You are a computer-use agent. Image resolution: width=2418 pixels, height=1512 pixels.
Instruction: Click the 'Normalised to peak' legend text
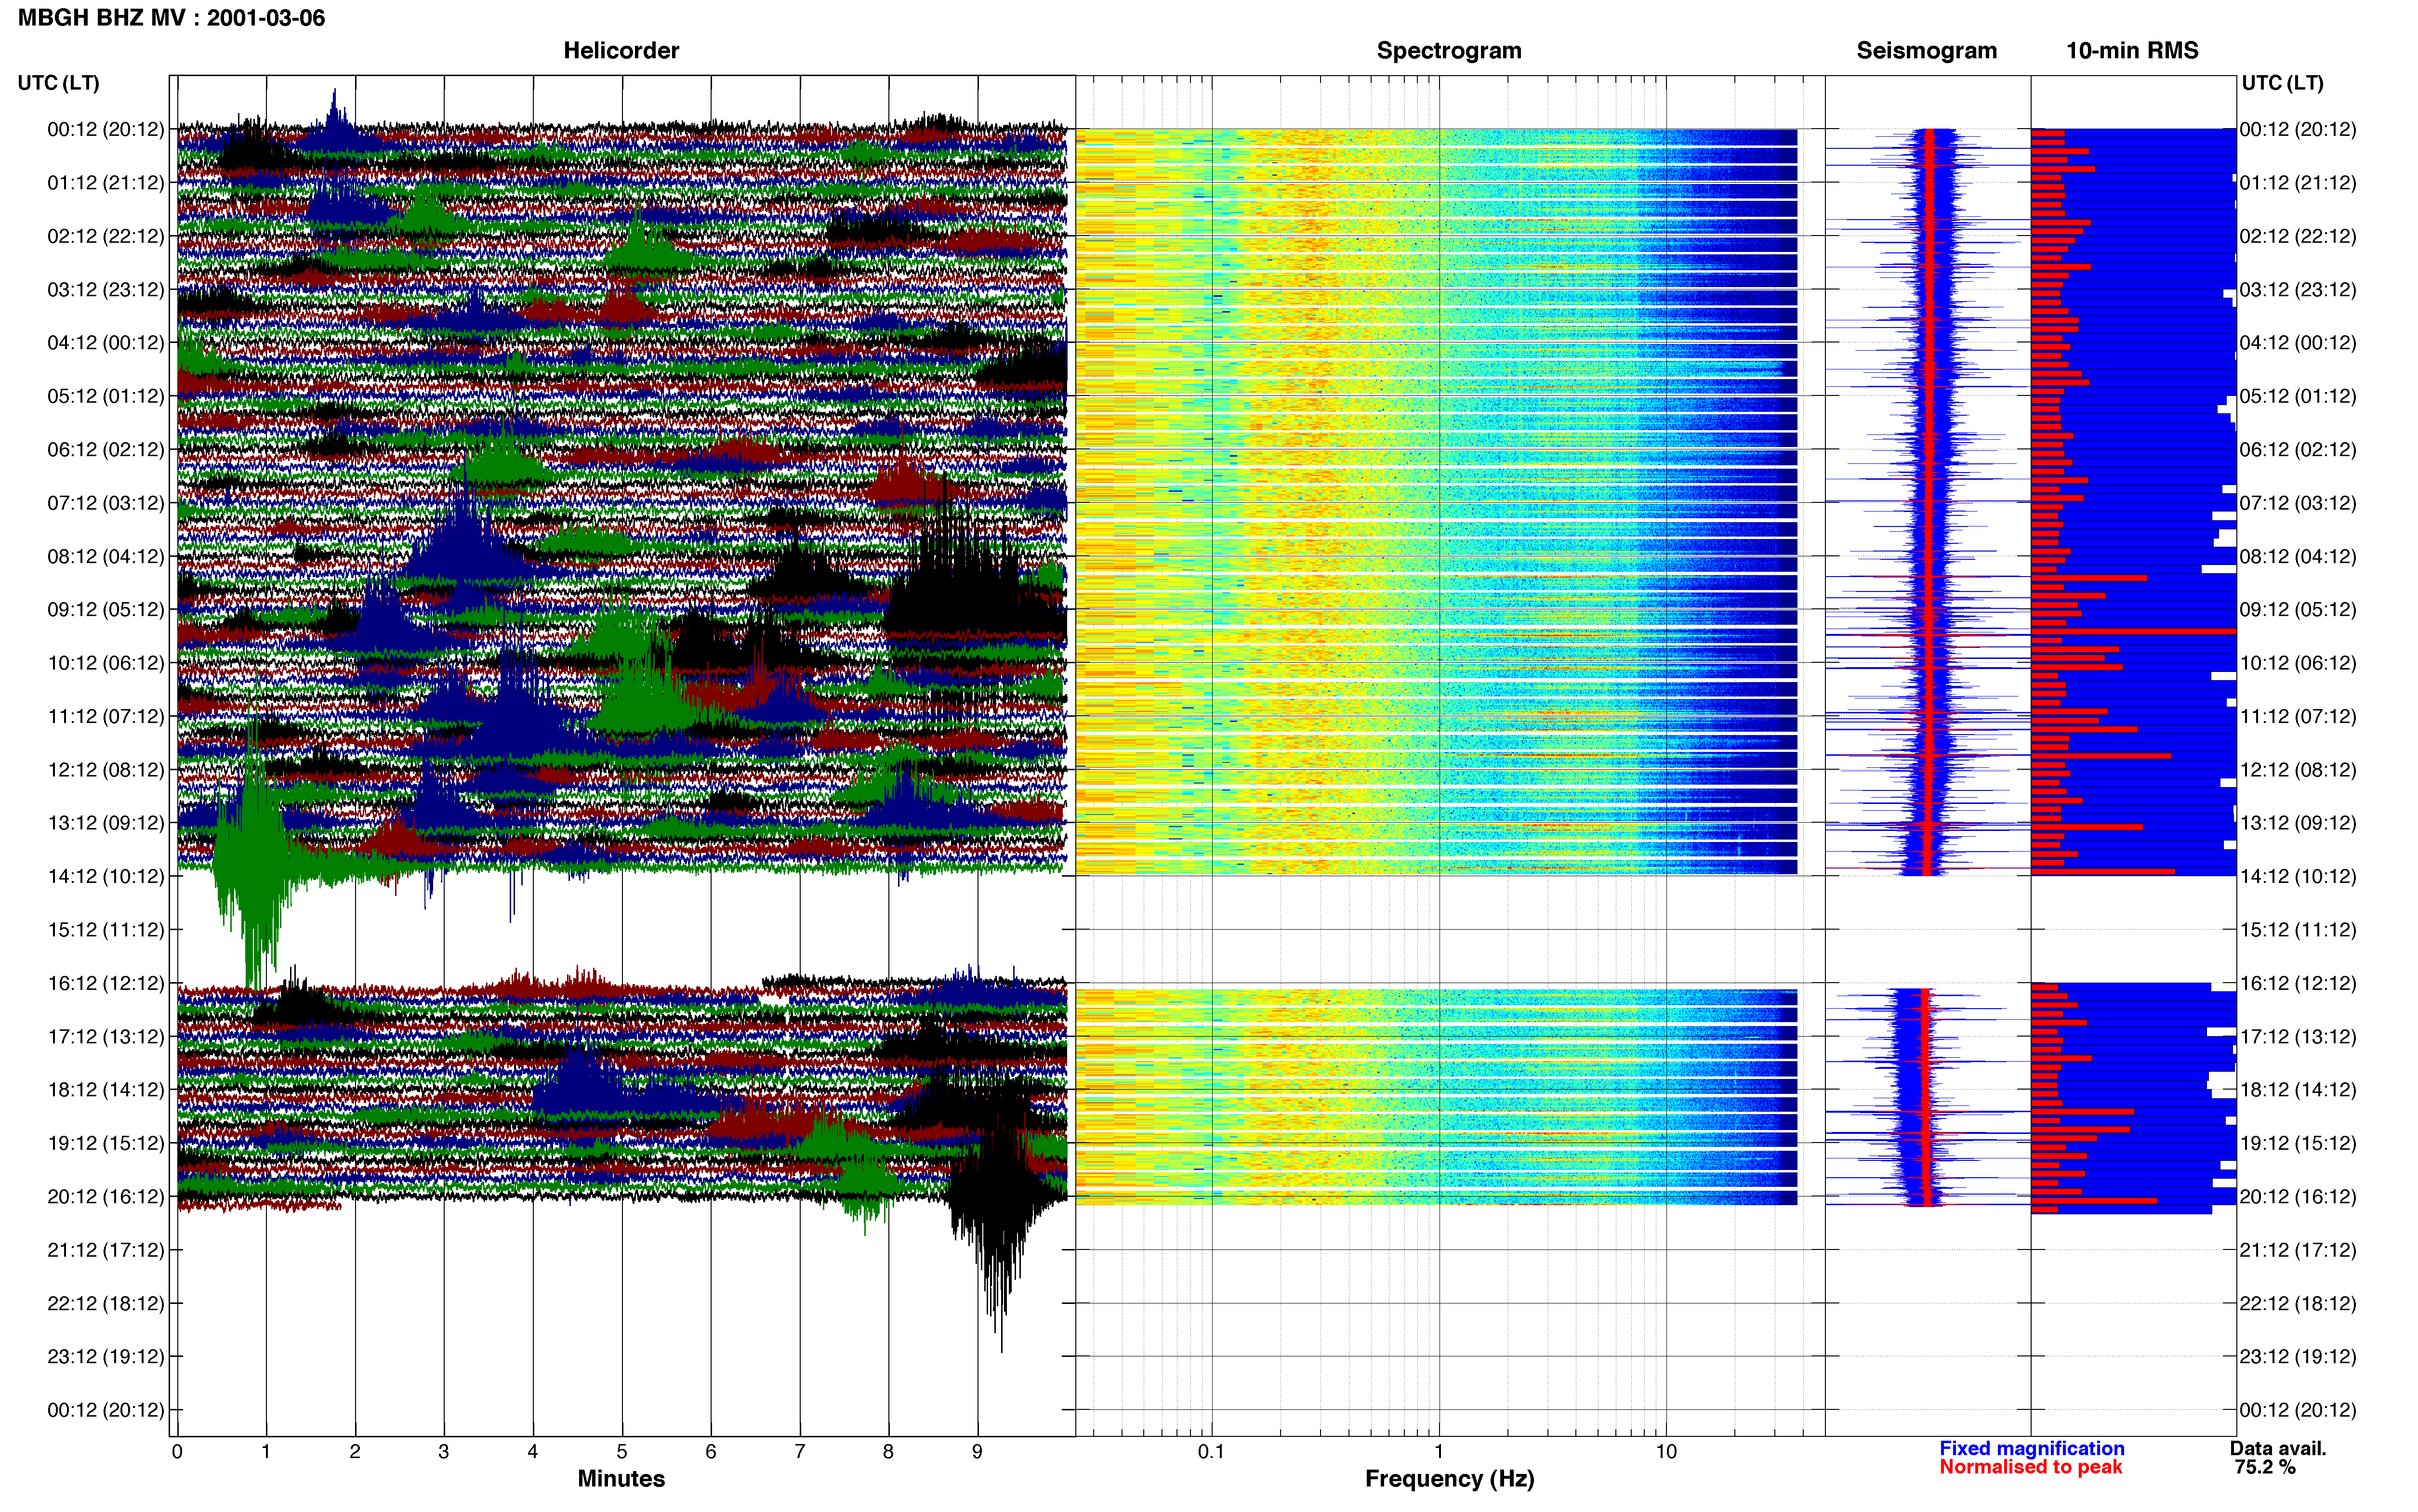2030,1467
